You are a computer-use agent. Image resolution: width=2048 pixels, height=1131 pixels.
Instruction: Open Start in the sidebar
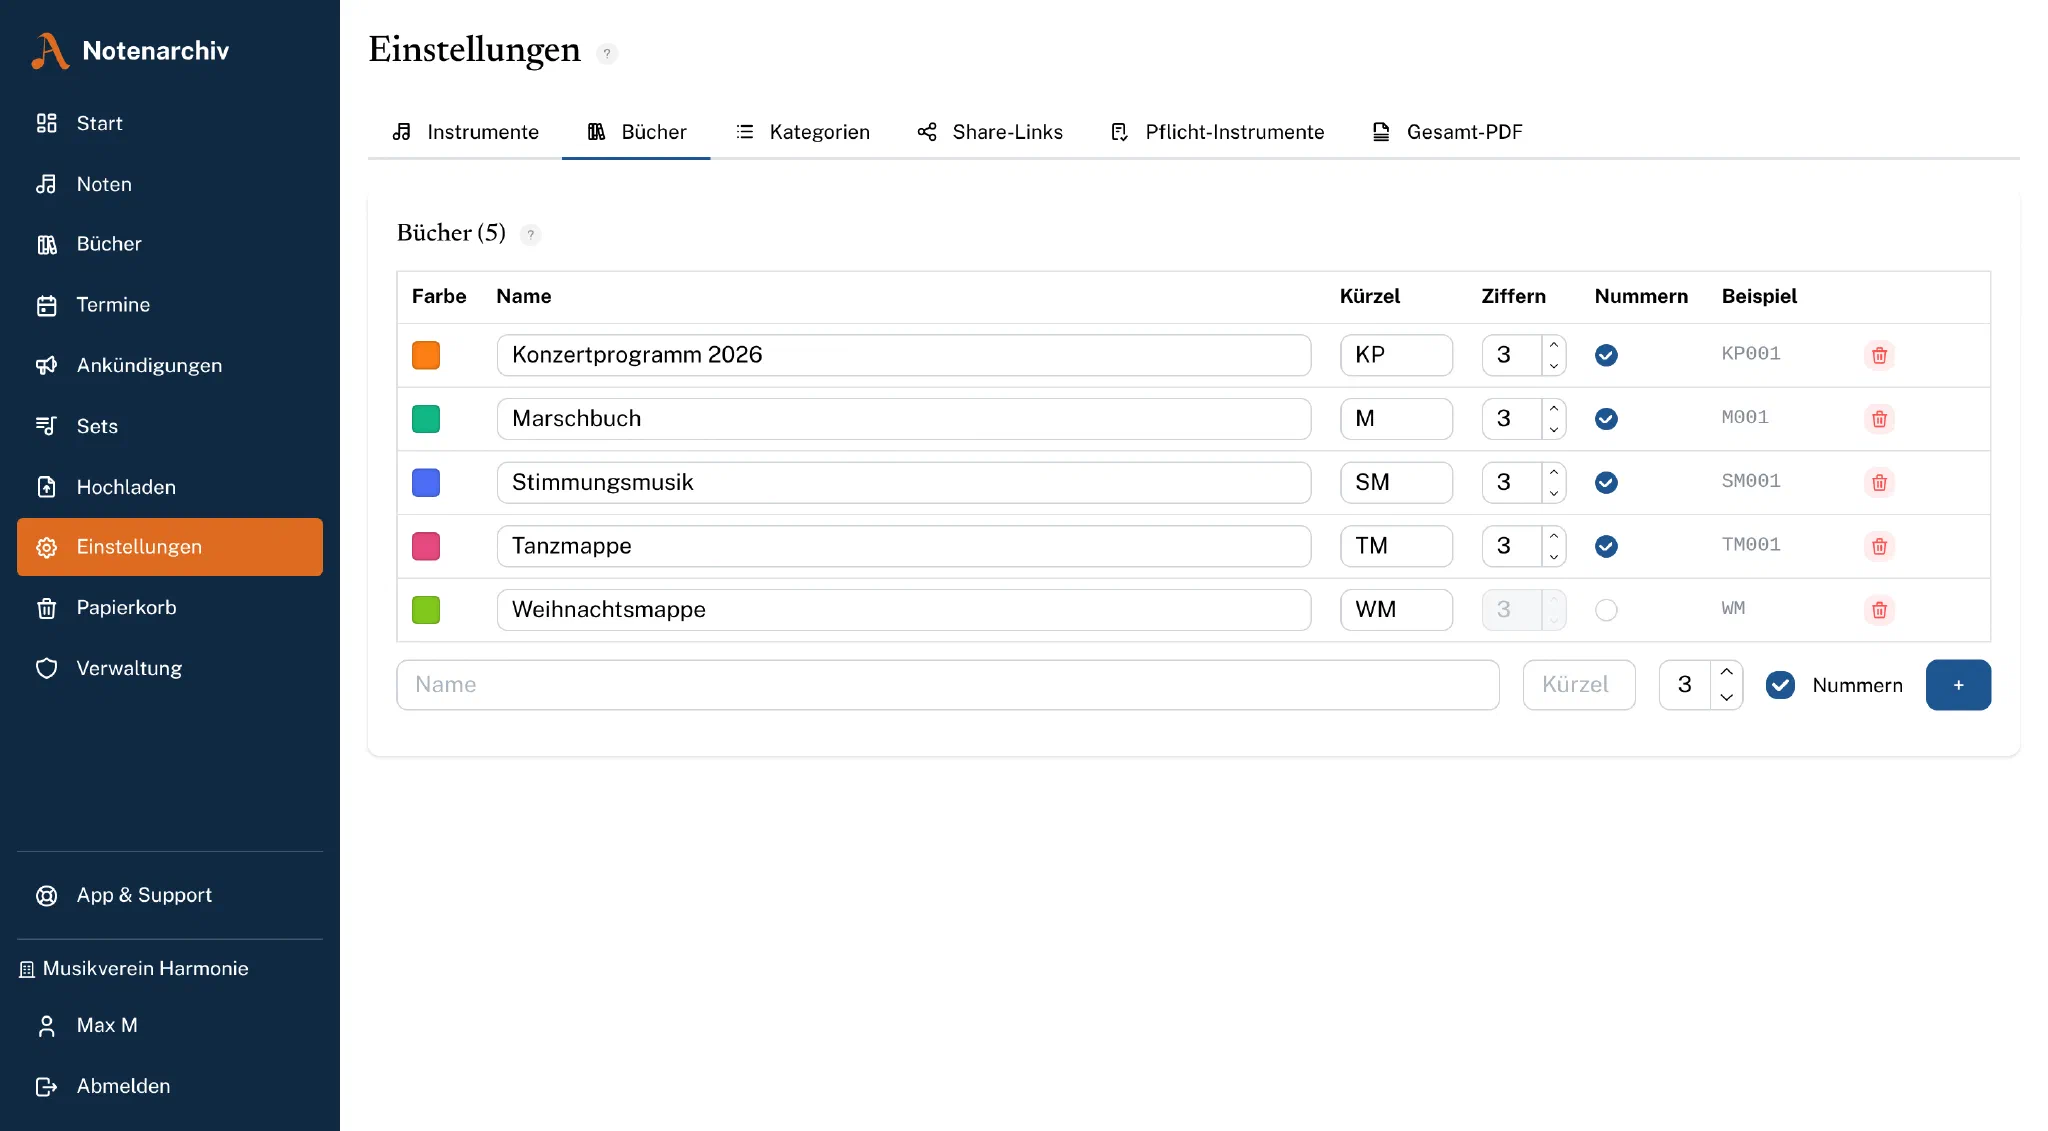(x=170, y=123)
